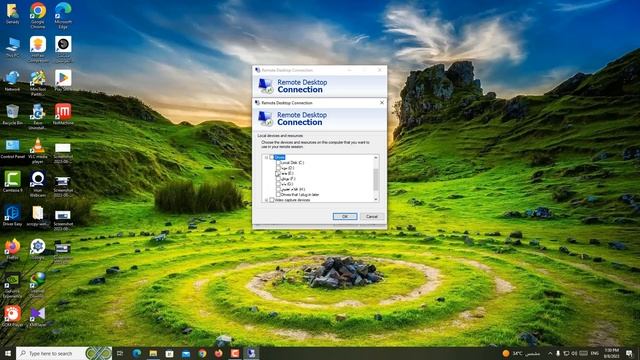
Task: Check the Local Disk (C:) checkbox
Action: tap(278, 162)
